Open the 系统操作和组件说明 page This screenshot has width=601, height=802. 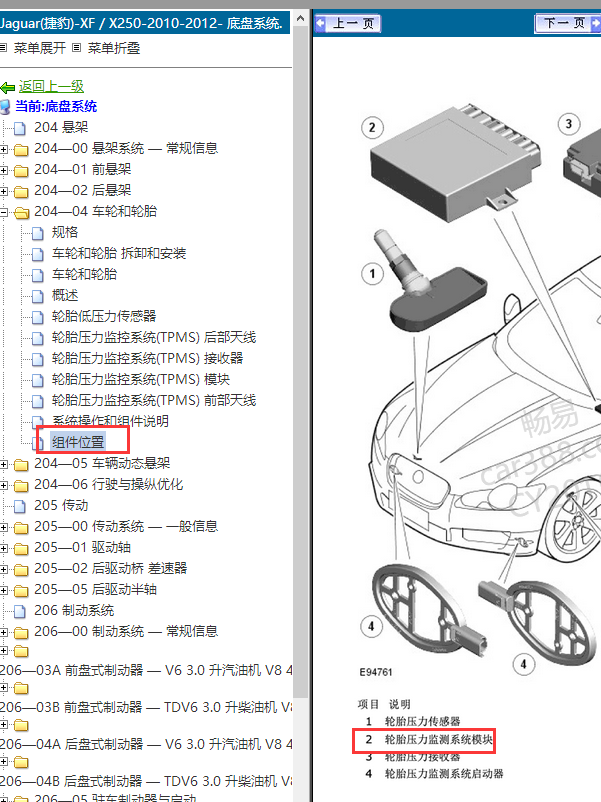point(110,421)
